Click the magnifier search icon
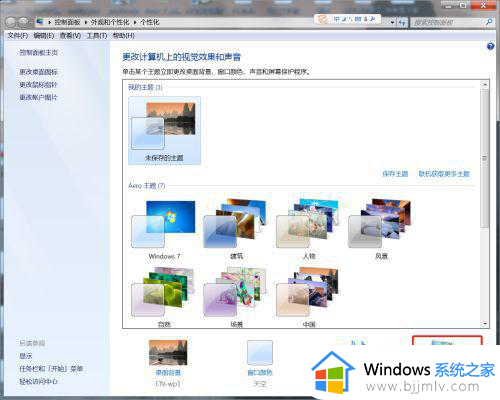Screen dimensions: 500x400 [x=489, y=22]
